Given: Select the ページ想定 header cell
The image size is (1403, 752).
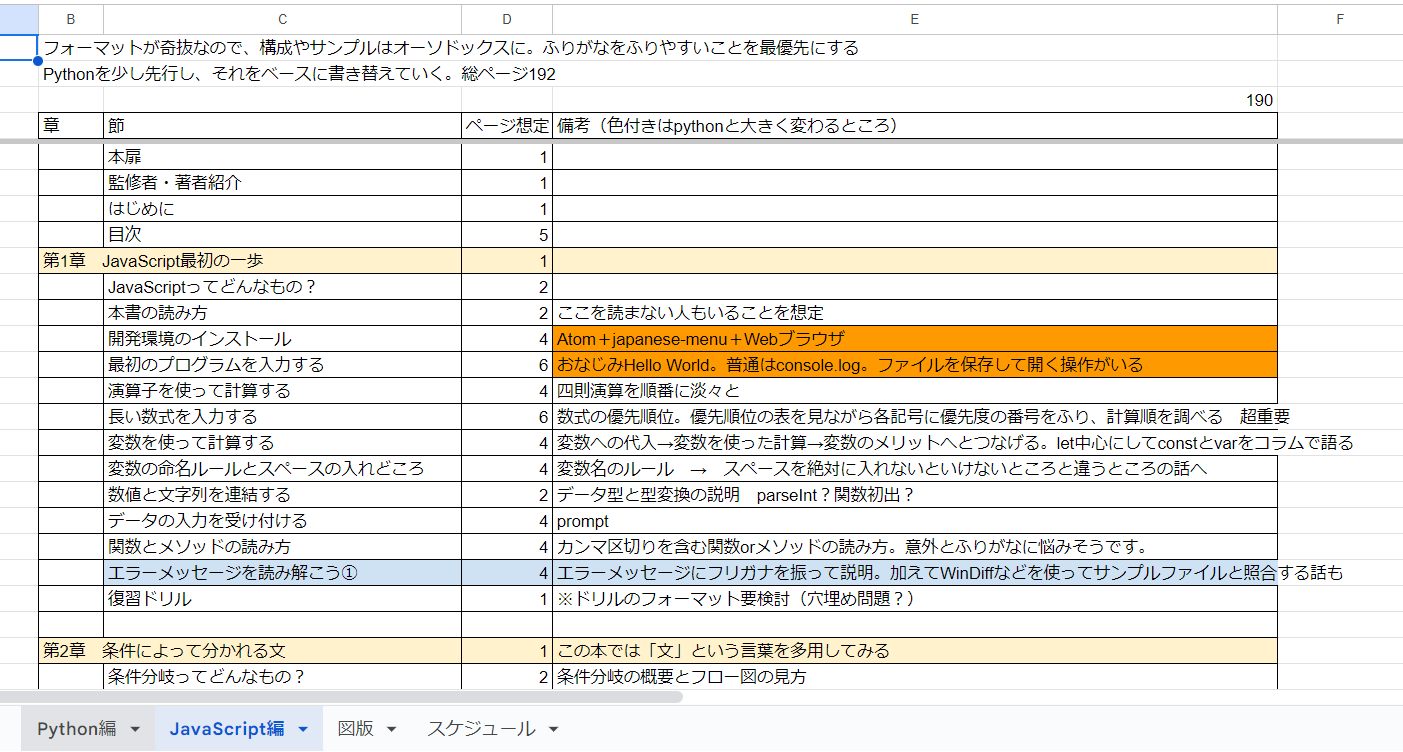Looking at the screenshot, I should [505, 125].
